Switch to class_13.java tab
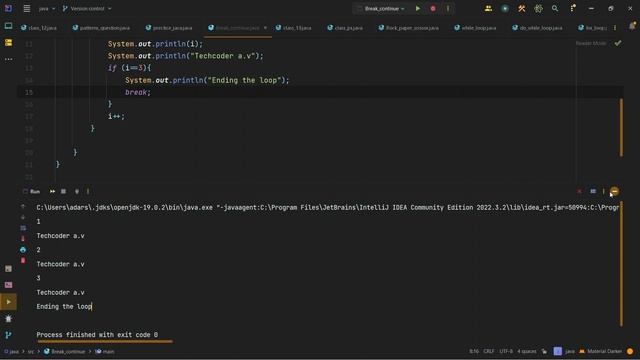Viewport: 640px width, 360px height. tap(293, 28)
